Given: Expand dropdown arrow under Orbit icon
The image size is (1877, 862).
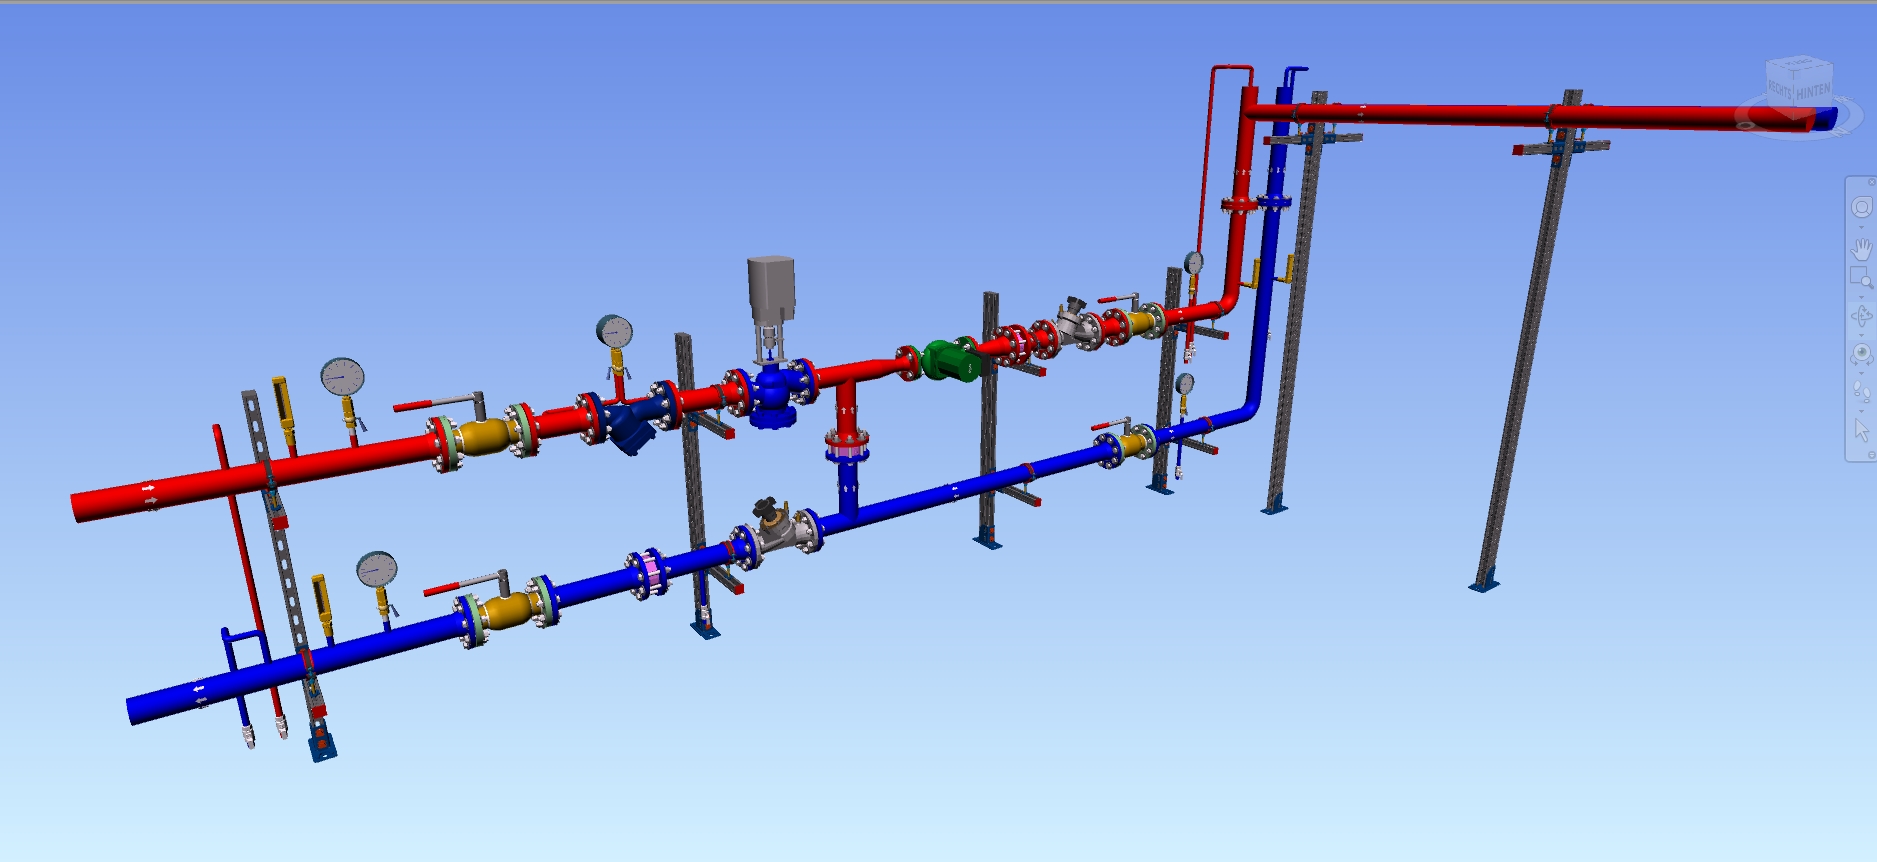Looking at the screenshot, I should [1861, 335].
